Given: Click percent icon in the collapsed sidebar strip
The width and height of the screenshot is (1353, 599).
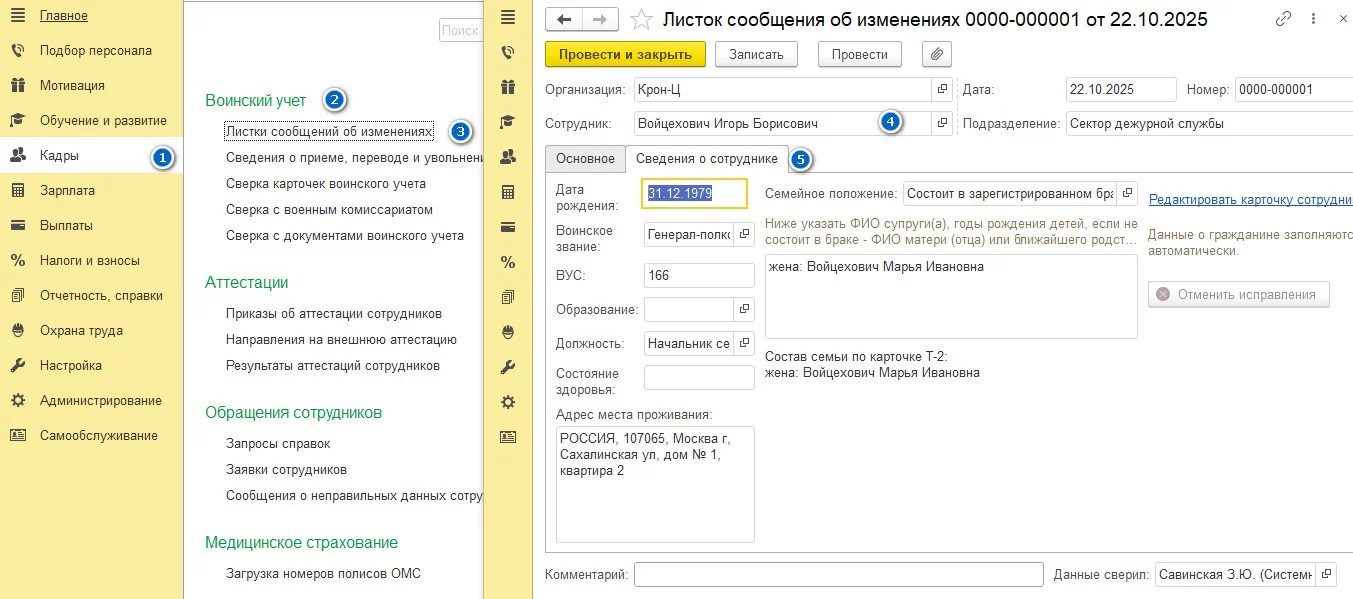Looking at the screenshot, I should 508,262.
